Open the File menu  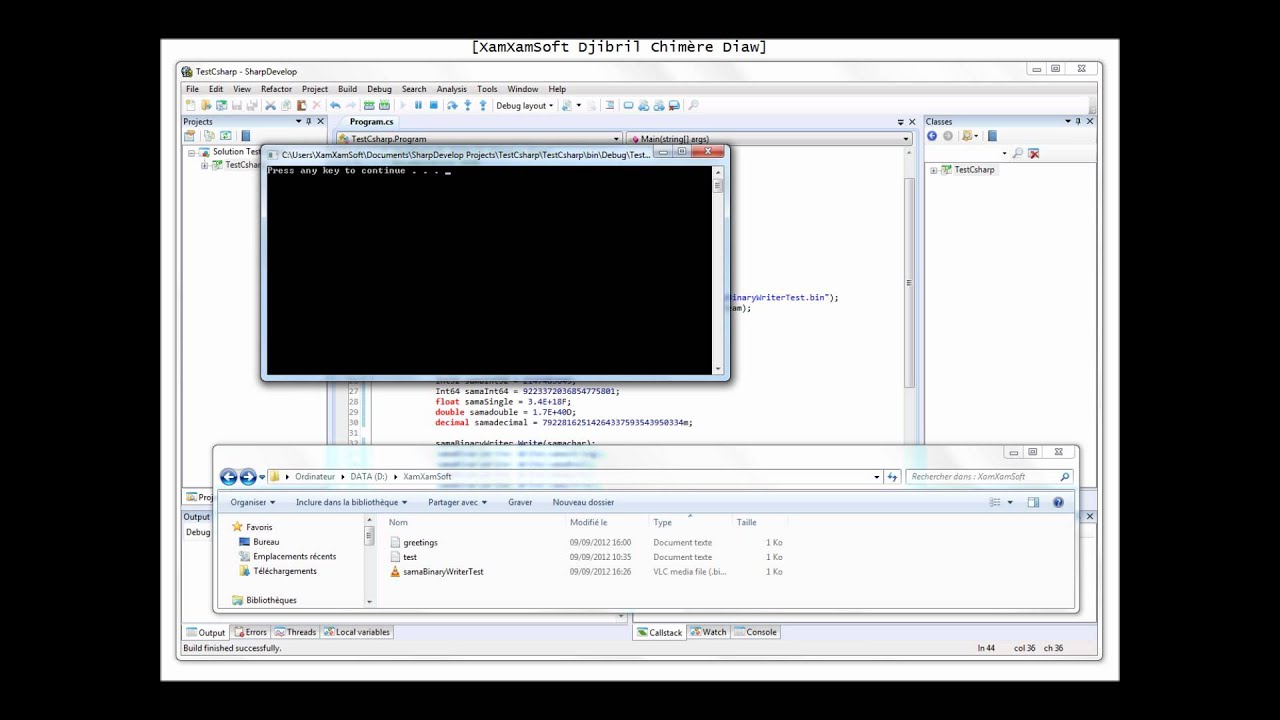[x=192, y=89]
